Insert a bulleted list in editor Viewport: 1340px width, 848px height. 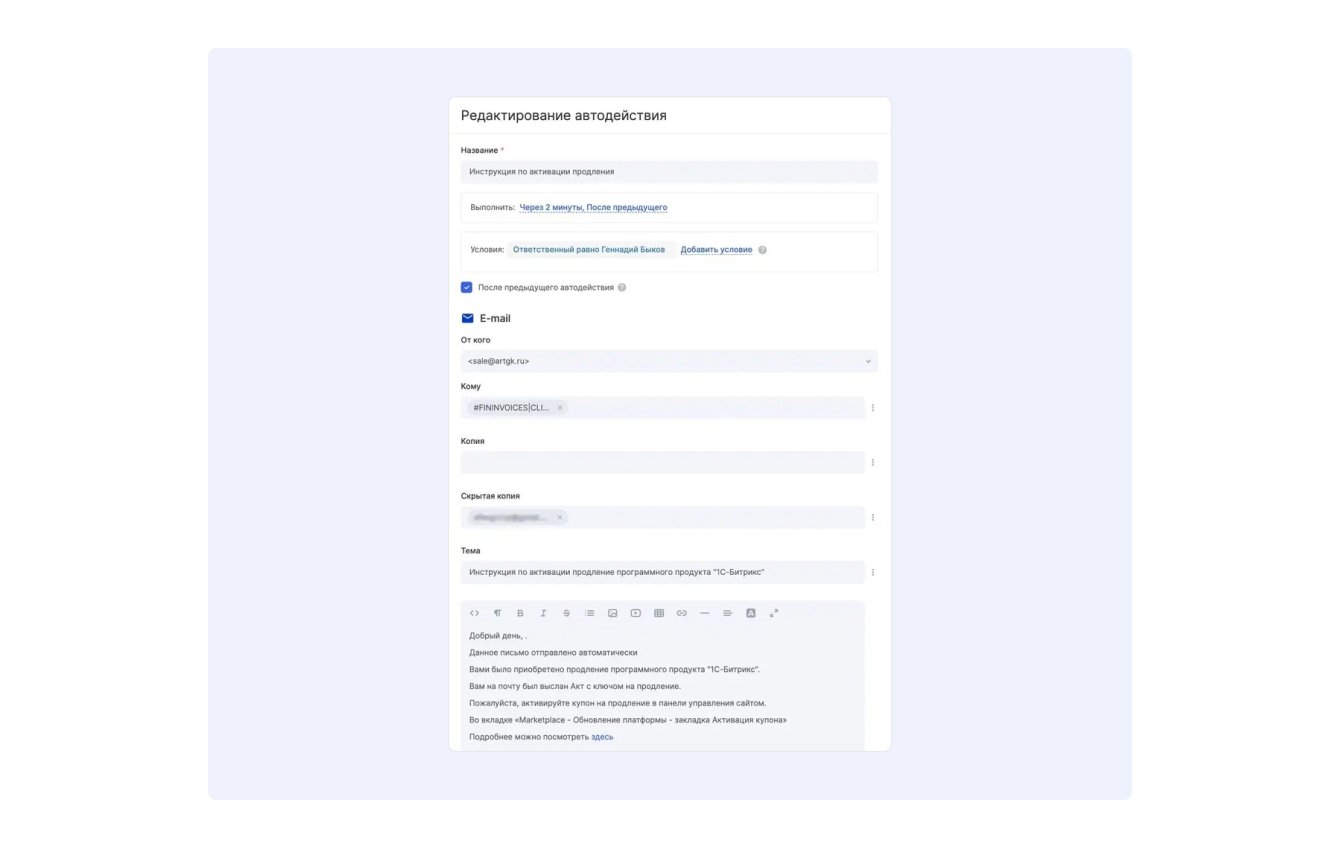(x=590, y=613)
